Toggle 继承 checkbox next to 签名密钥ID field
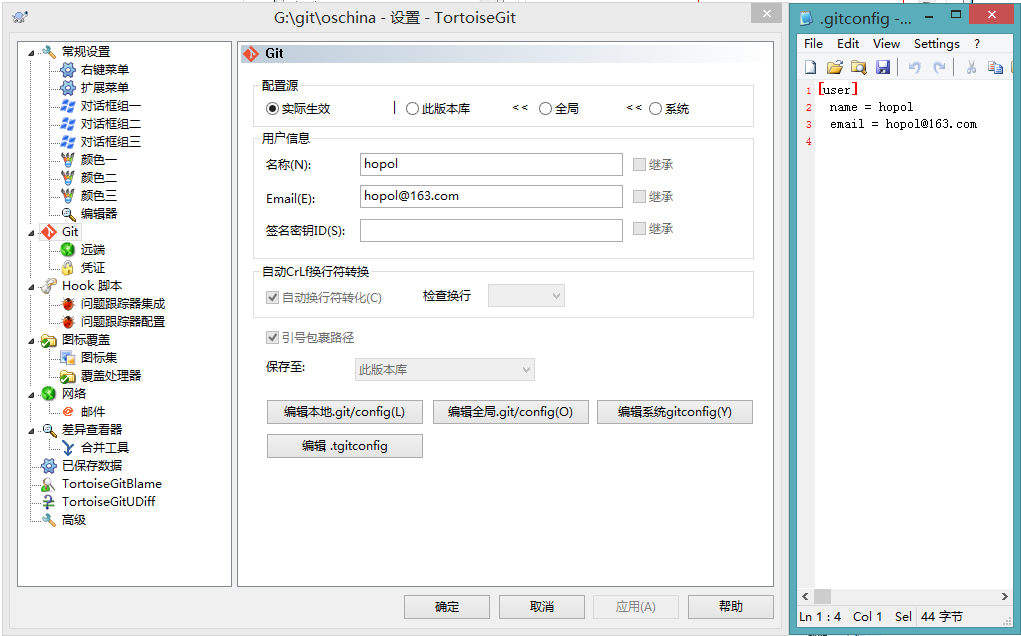This screenshot has width=1021, height=636. (639, 228)
